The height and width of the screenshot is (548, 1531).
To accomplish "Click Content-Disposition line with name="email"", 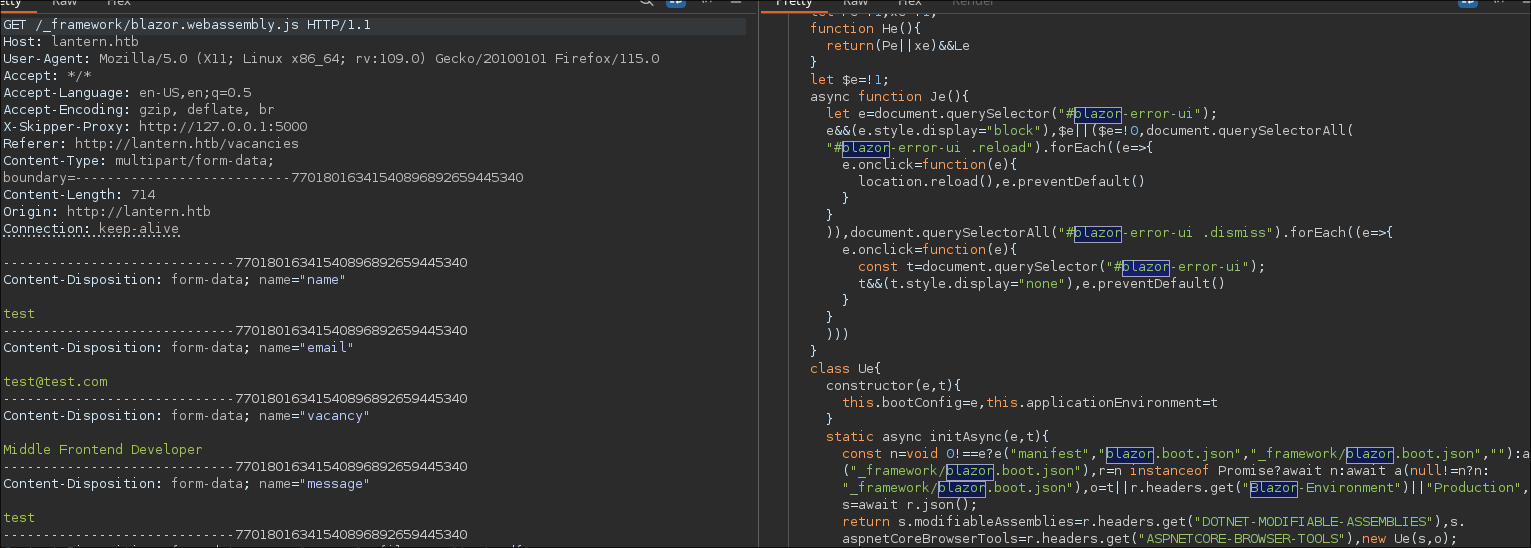I will (178, 348).
